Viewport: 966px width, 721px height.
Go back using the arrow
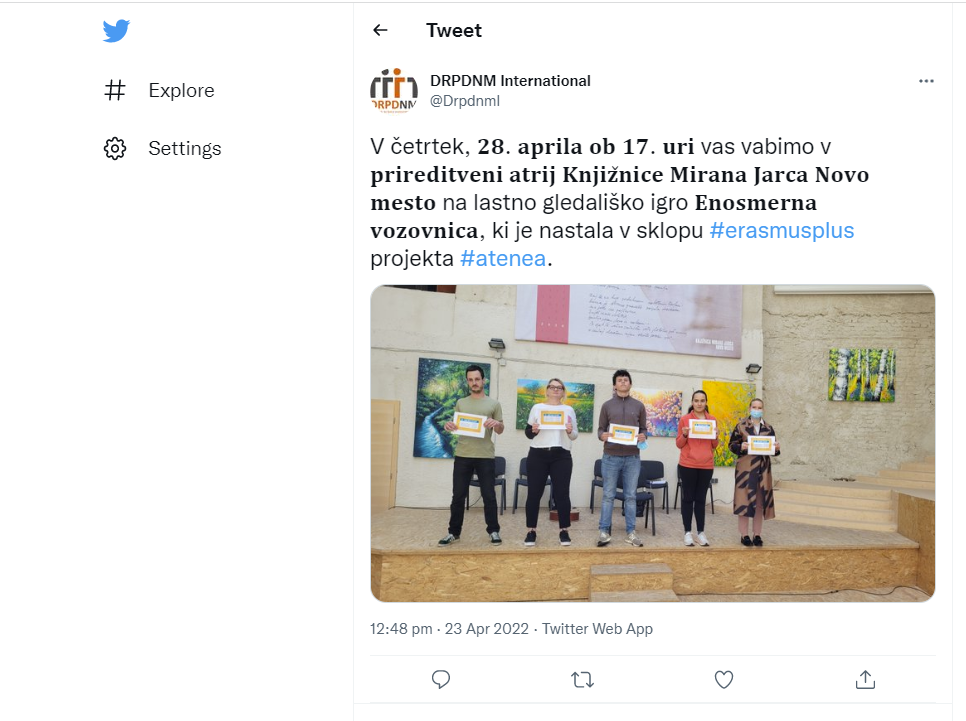click(380, 30)
